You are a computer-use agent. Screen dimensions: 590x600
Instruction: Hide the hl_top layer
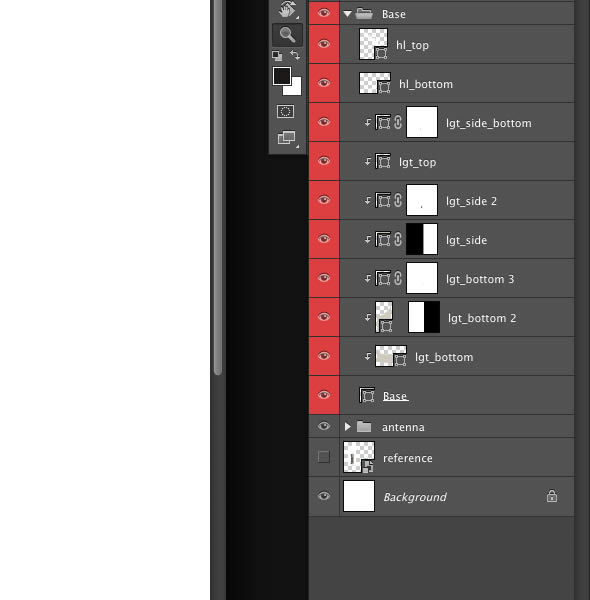pyautogui.click(x=324, y=44)
